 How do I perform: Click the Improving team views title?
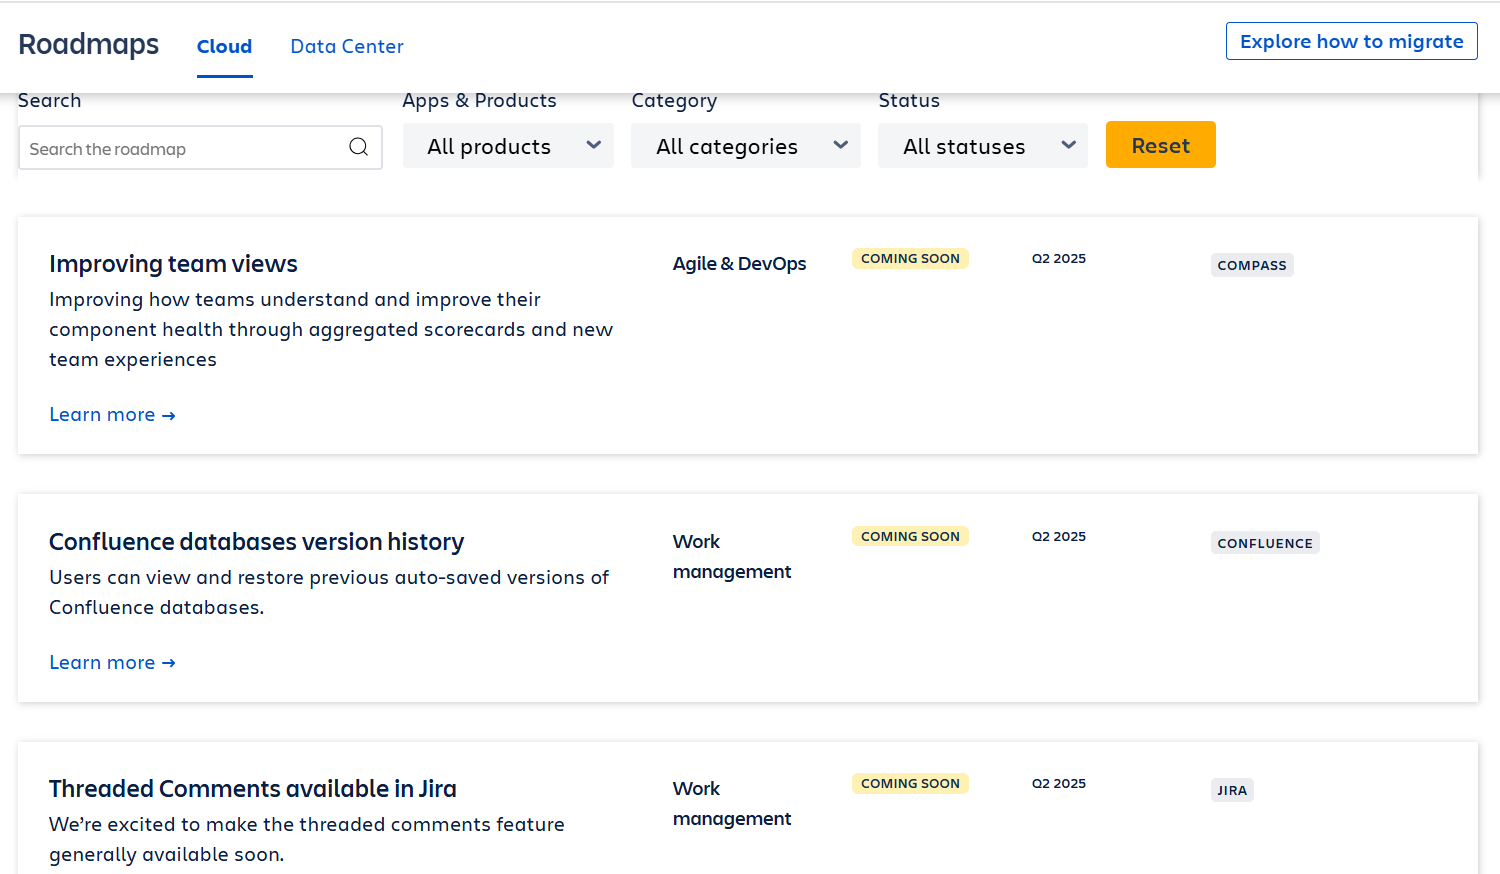[x=173, y=263]
